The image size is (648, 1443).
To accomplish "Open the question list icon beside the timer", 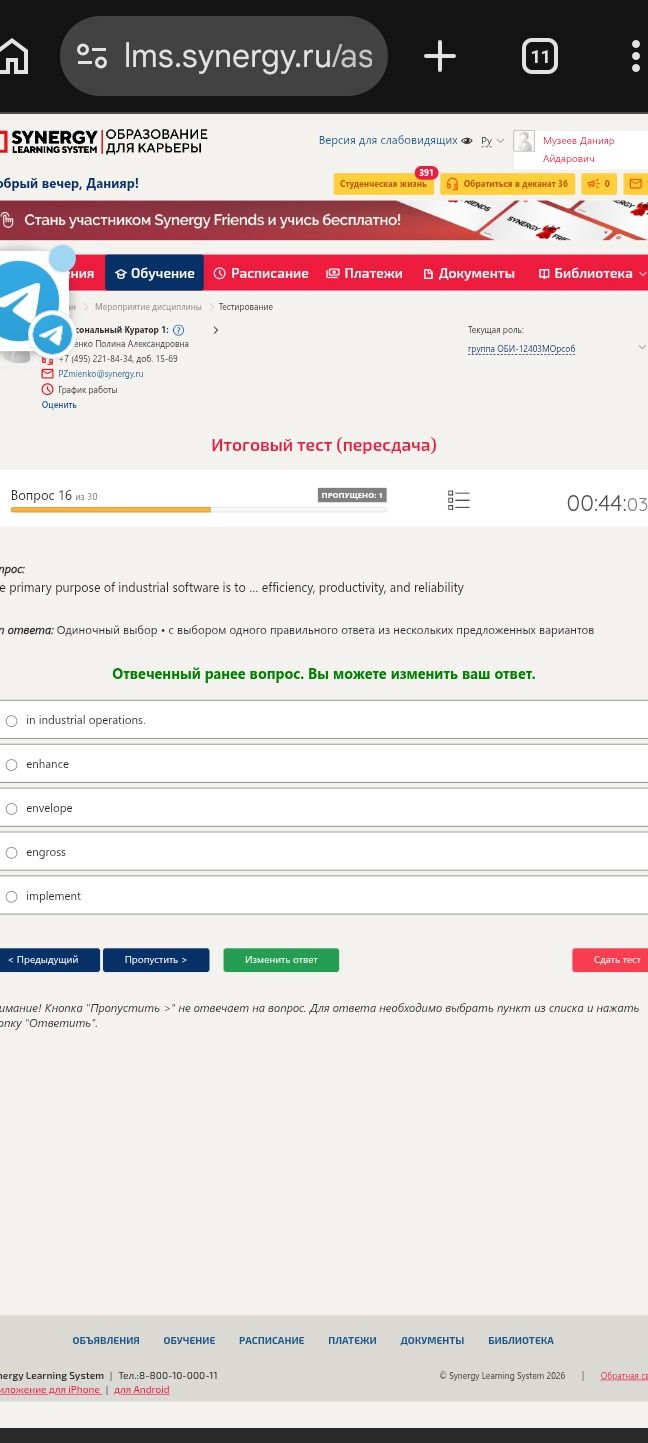I will tap(459, 501).
